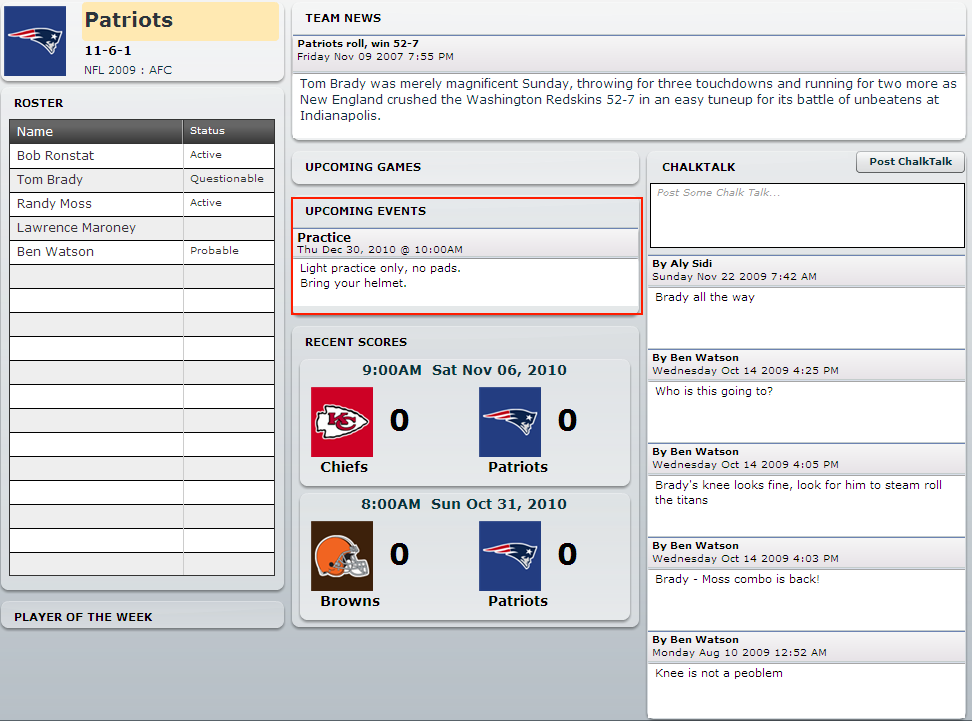The image size is (972, 721).
Task: Collapse the Team News panel header
Action: [x=629, y=19]
